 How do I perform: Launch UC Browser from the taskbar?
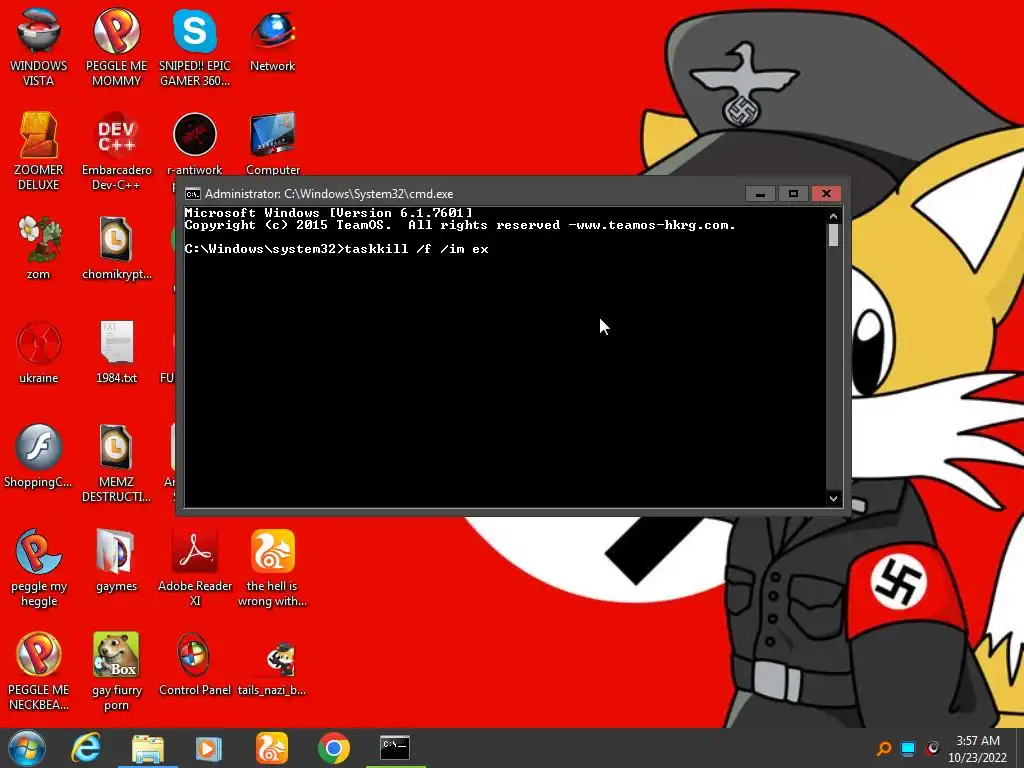(x=272, y=748)
